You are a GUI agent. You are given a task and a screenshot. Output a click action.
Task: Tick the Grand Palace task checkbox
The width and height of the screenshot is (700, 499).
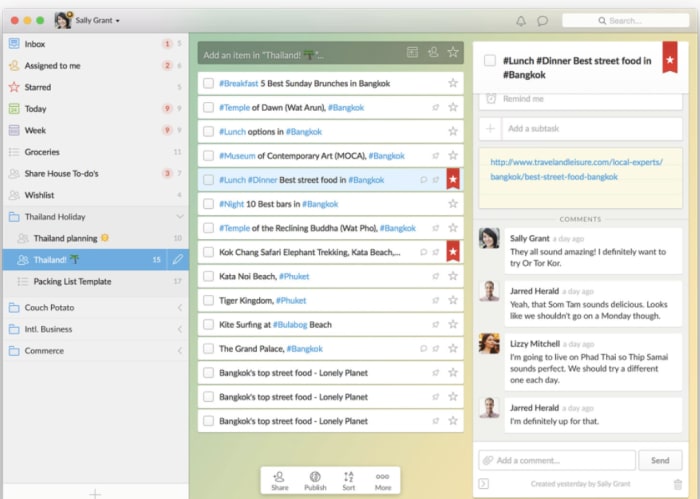click(209, 349)
